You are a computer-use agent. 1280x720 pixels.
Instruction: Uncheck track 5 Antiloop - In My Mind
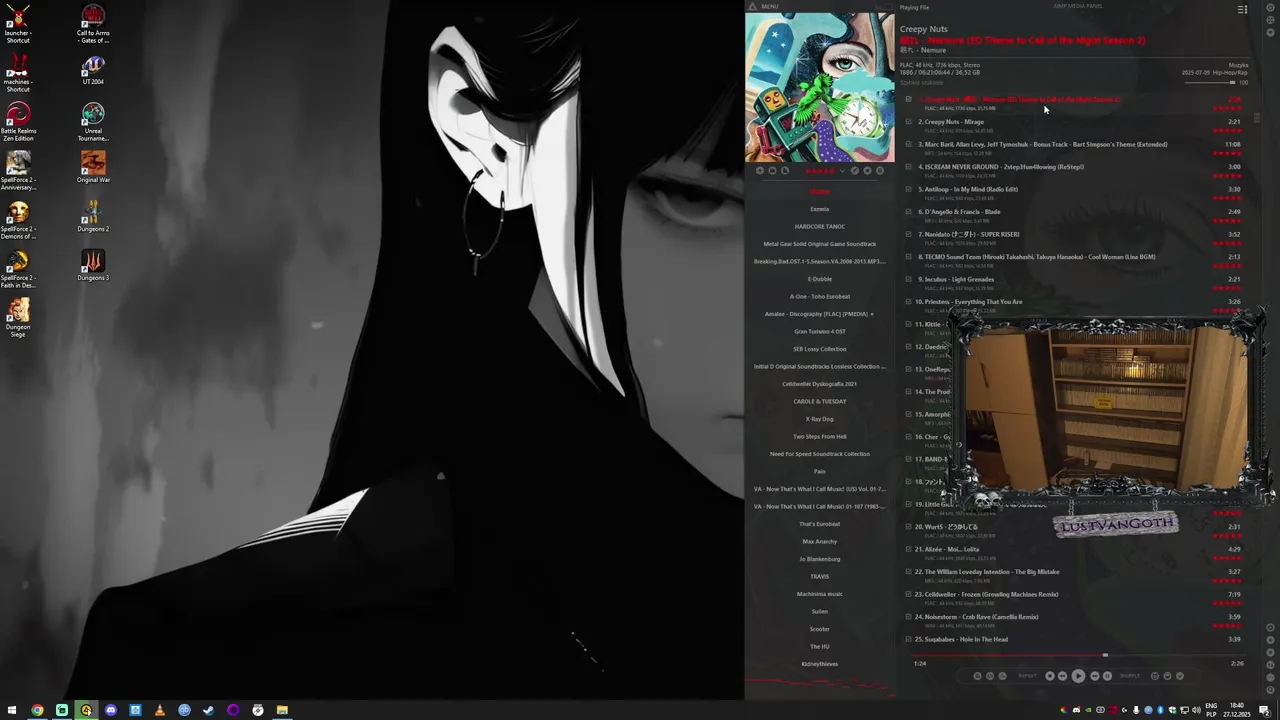point(908,189)
